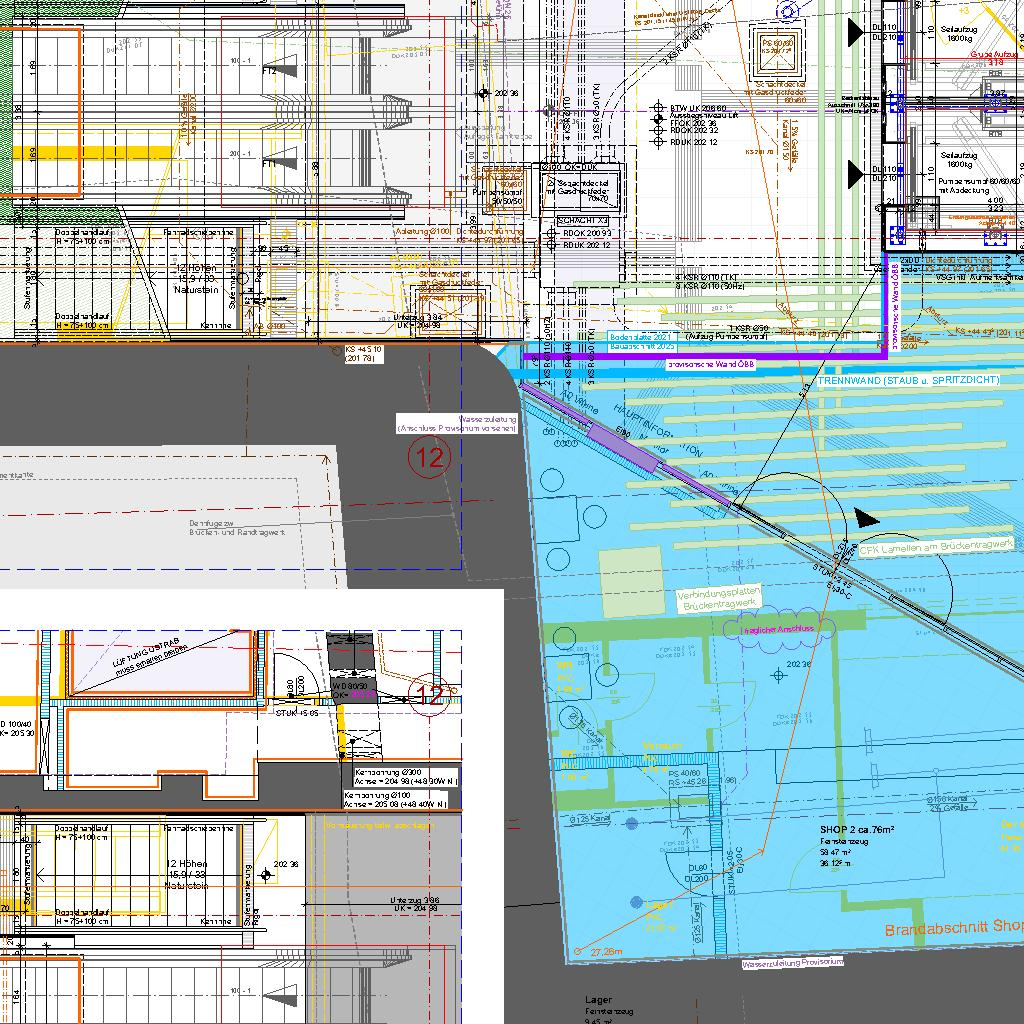This screenshot has width=1024, height=1024.
Task: Select the cyan "Bodenplatte 2021" label
Action: point(642,337)
